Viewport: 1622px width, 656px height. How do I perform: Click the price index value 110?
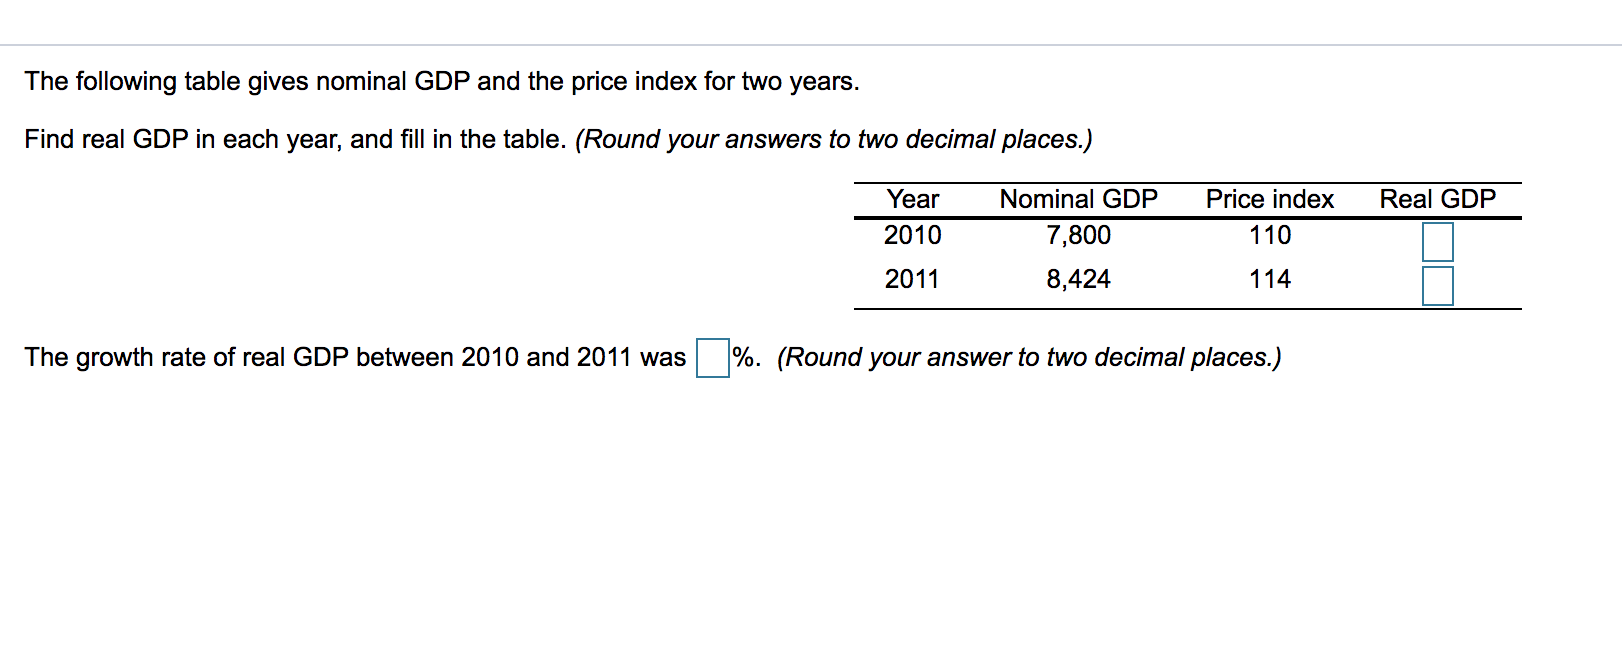1269,236
